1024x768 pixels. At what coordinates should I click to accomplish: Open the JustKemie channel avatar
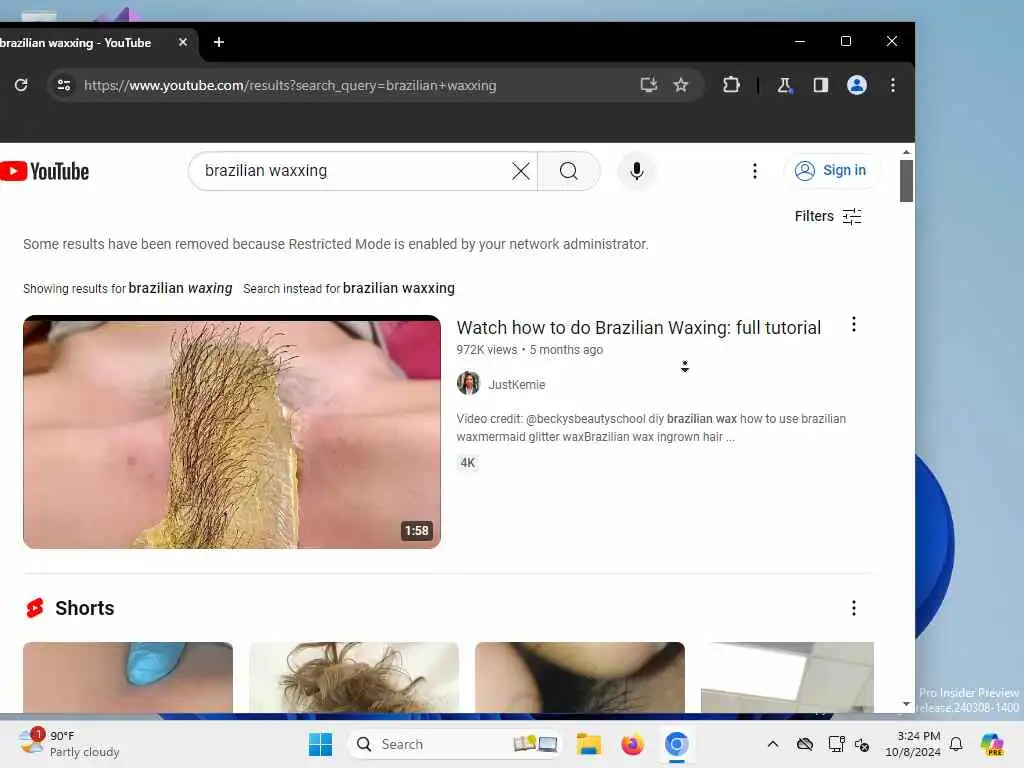(x=468, y=383)
